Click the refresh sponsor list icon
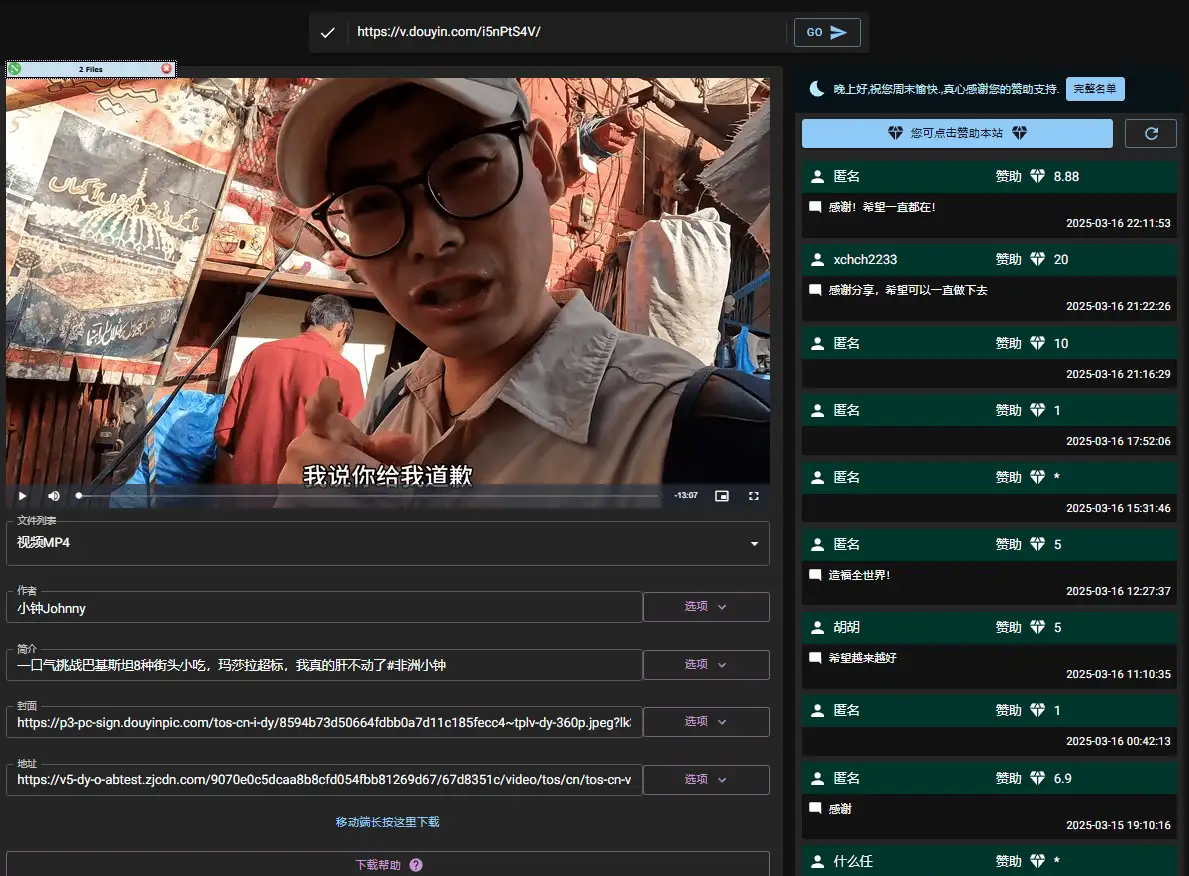This screenshot has width=1189, height=876. click(x=1151, y=133)
